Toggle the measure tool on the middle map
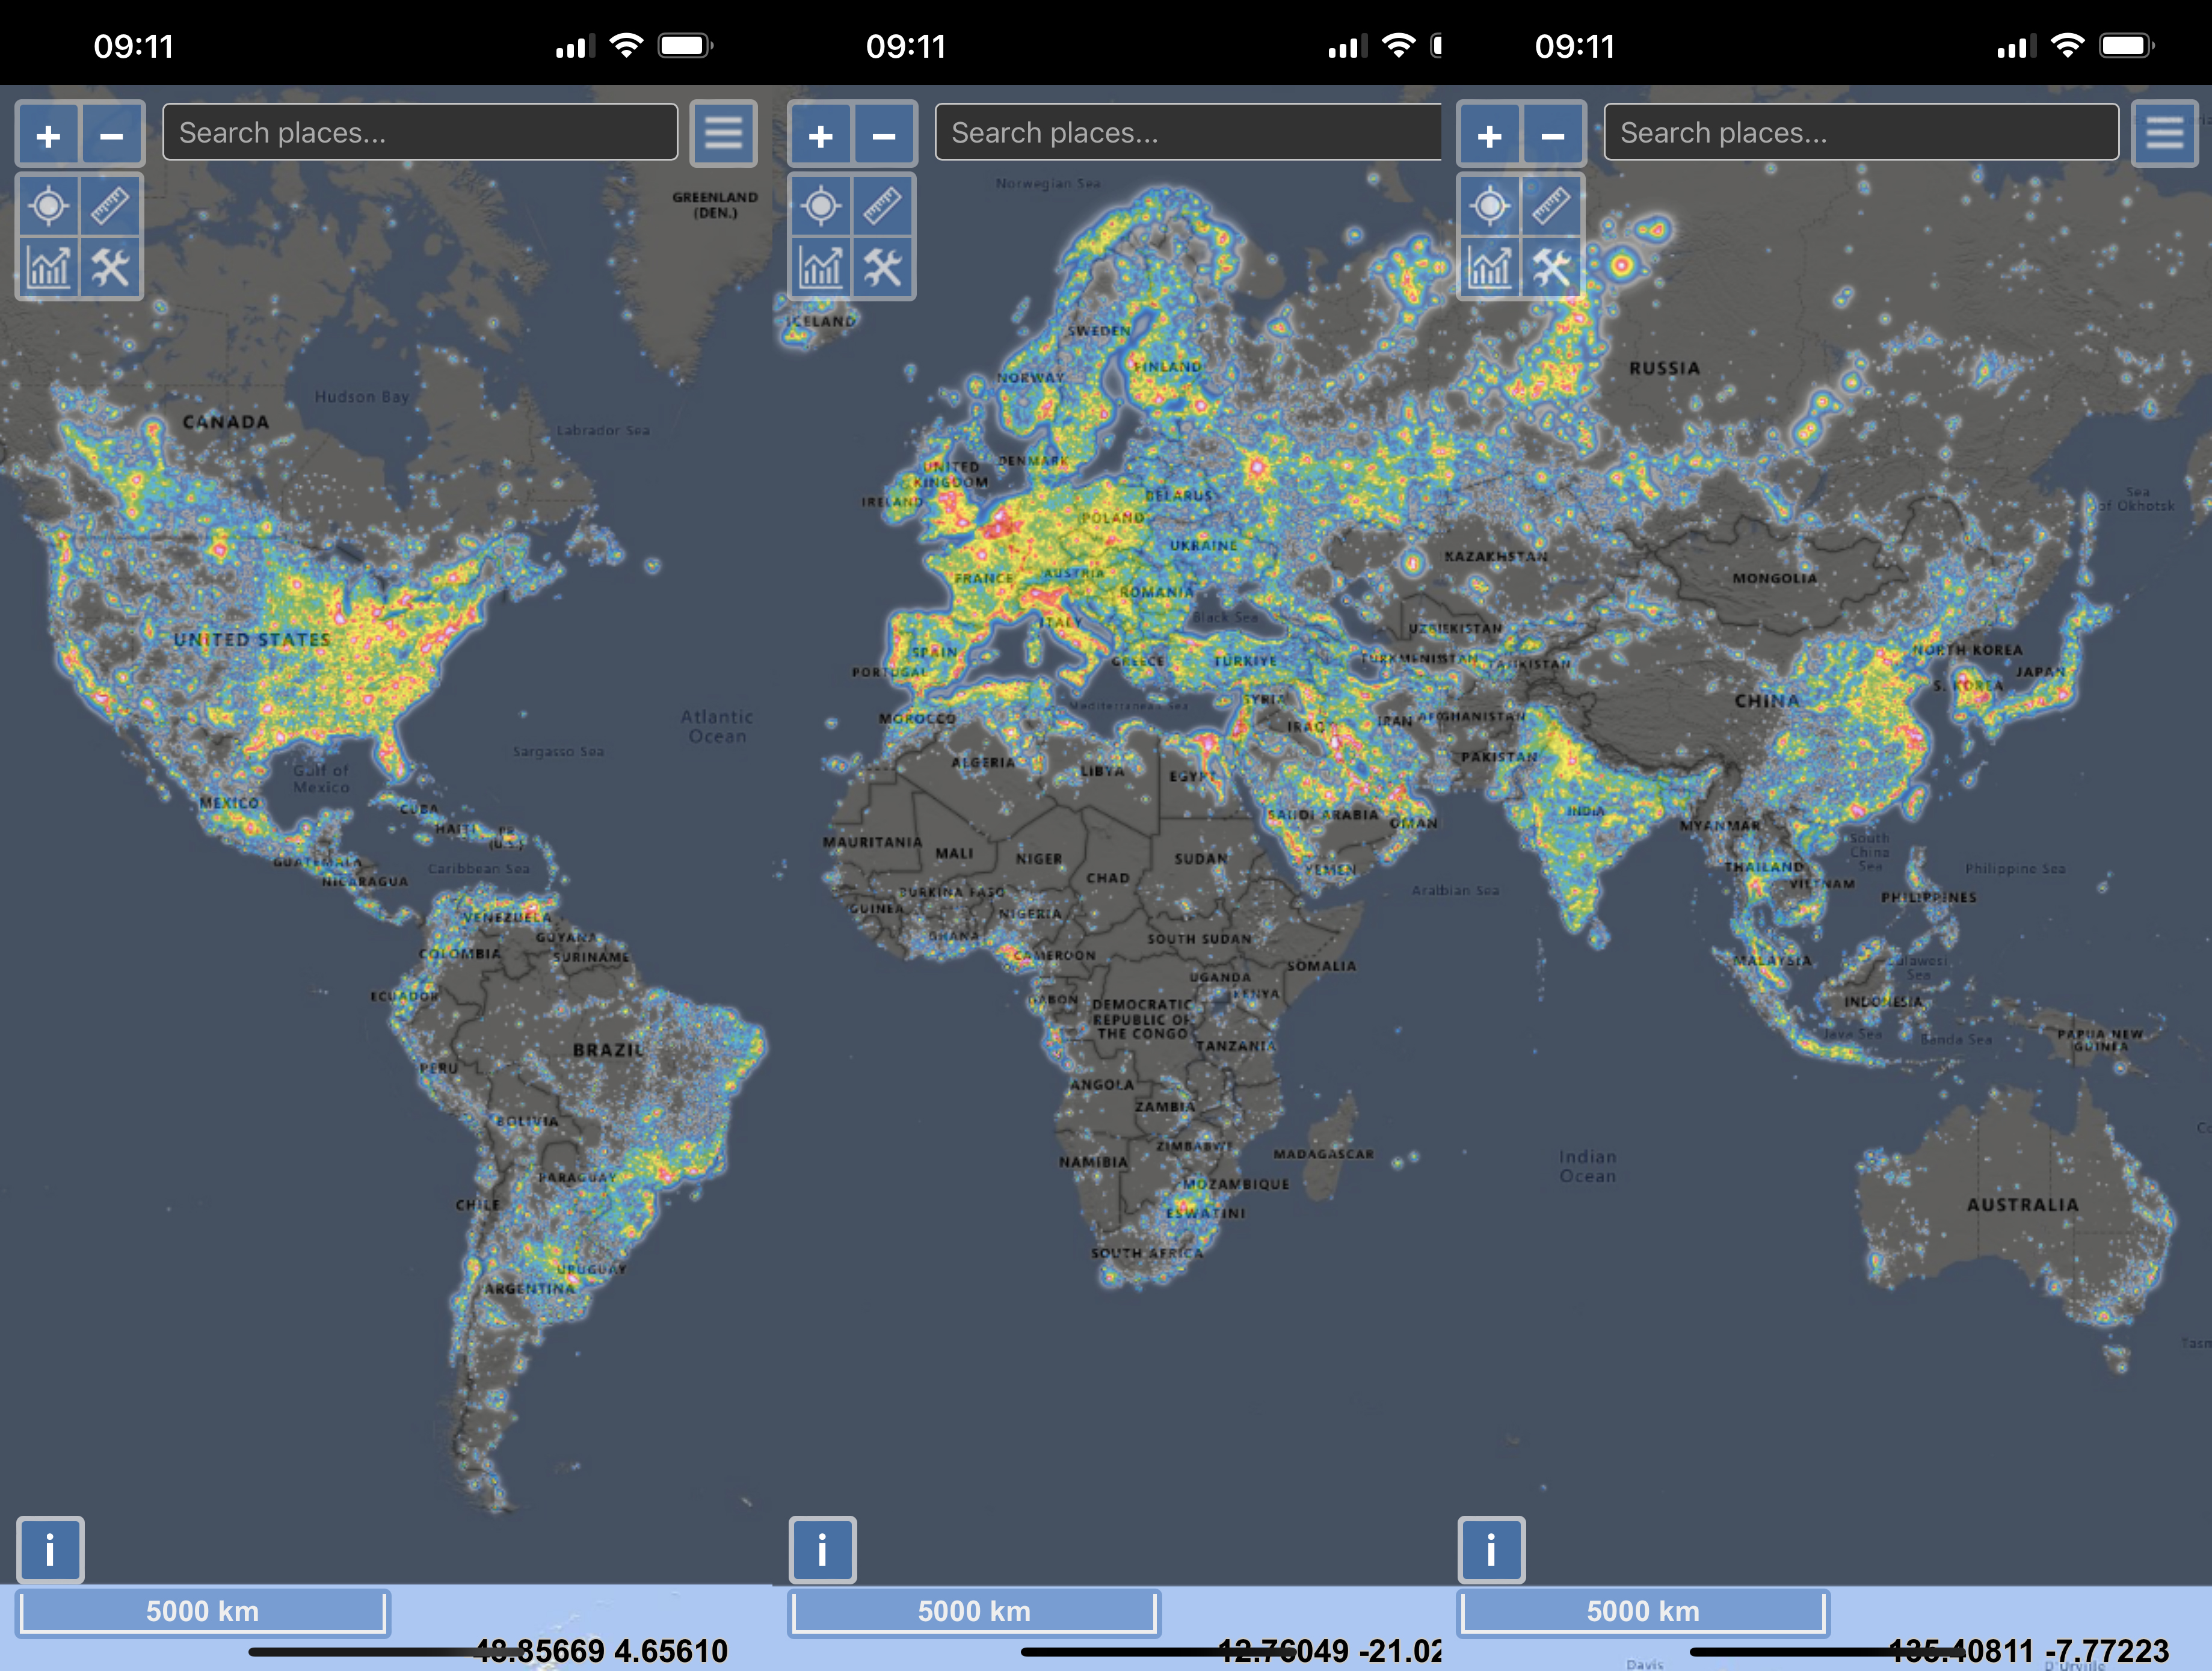The image size is (2212, 1671). tap(881, 205)
